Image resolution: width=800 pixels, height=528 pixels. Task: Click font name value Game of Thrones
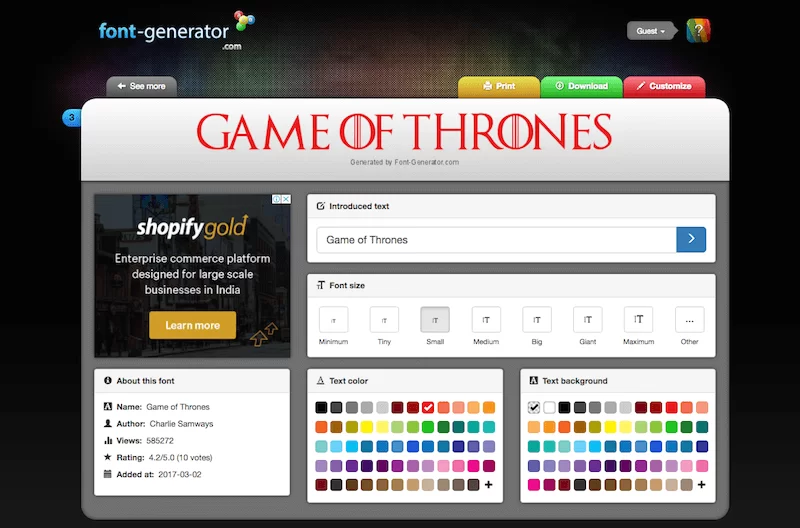point(178,407)
